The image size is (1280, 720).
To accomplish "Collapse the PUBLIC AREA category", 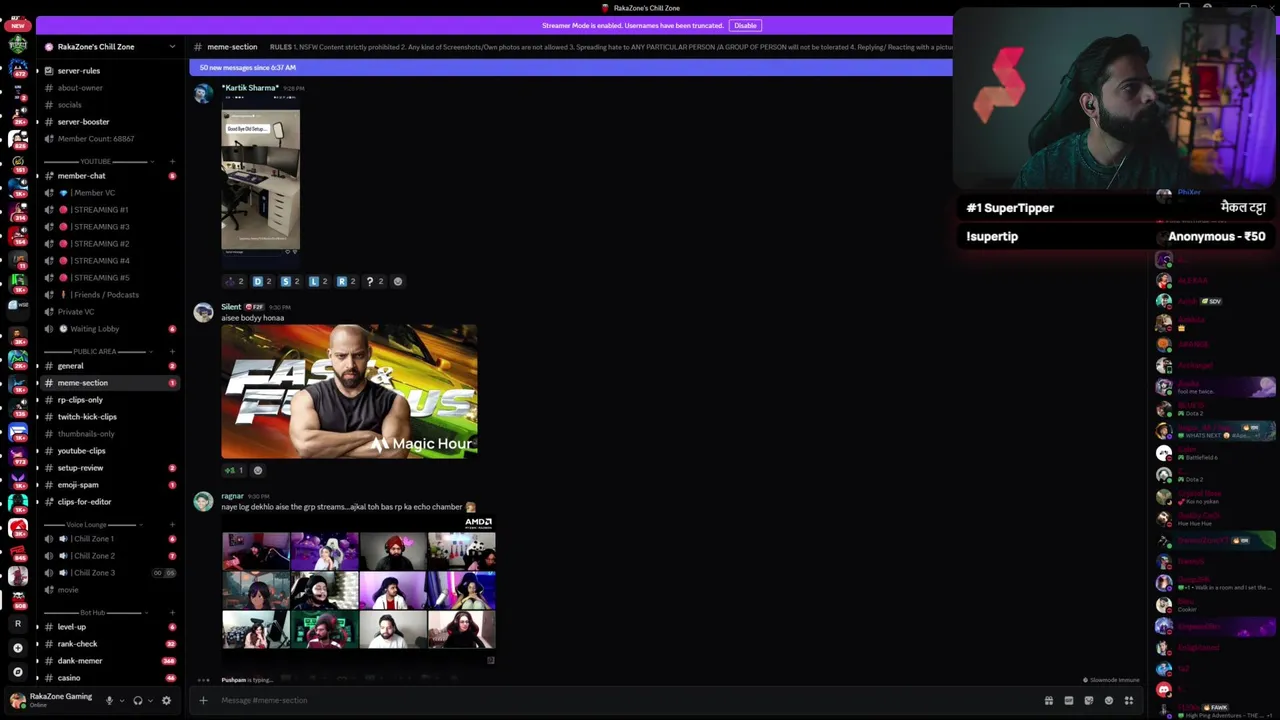I will pyautogui.click(x=95, y=352).
